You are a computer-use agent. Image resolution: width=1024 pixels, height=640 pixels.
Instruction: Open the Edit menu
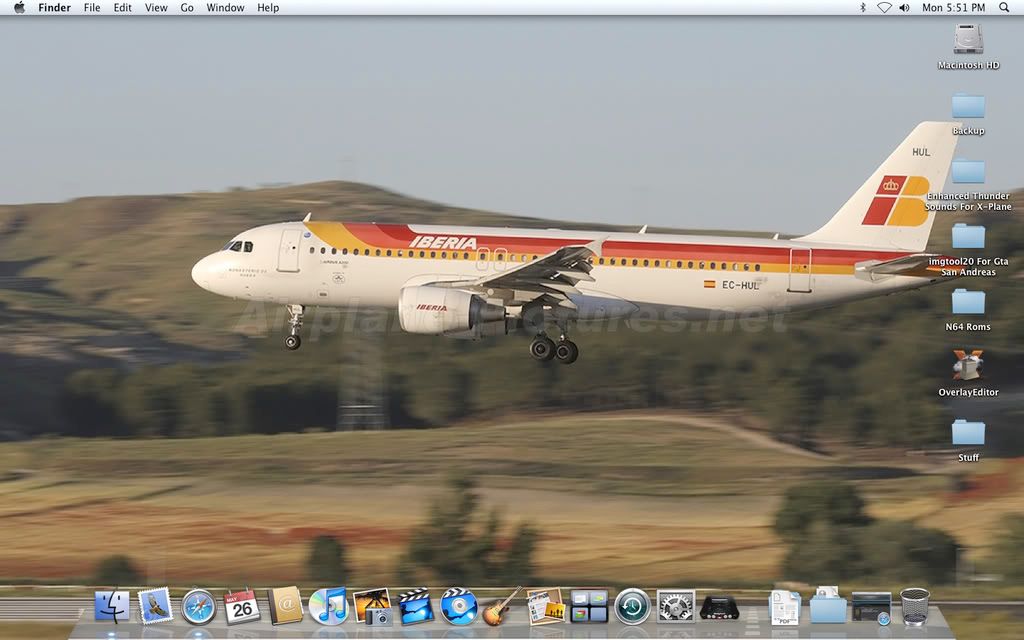[x=123, y=7]
